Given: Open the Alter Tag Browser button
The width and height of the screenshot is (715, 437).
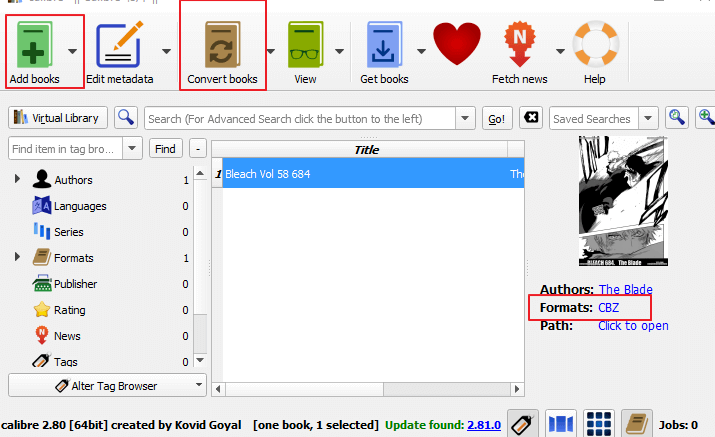Looking at the screenshot, I should [x=107, y=385].
